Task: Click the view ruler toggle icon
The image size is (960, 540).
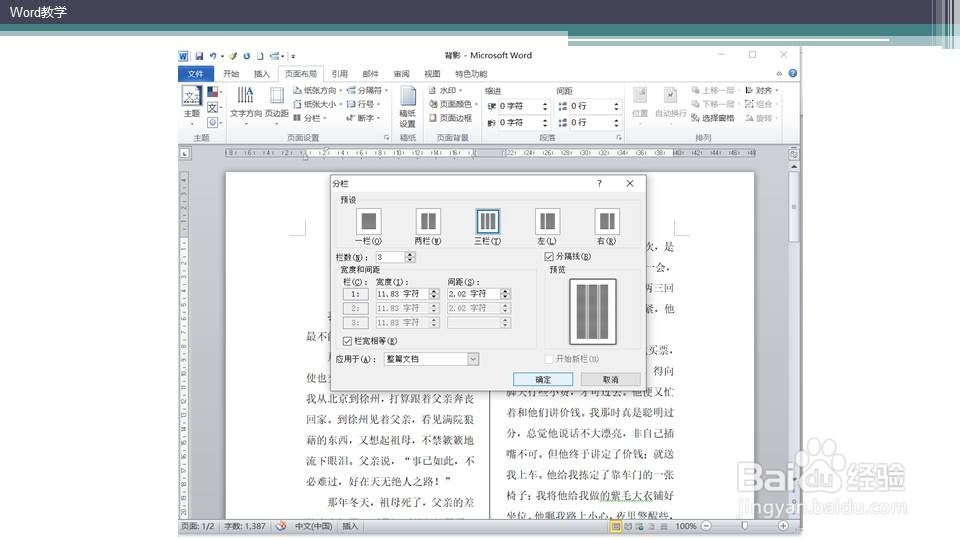Action: tap(793, 154)
